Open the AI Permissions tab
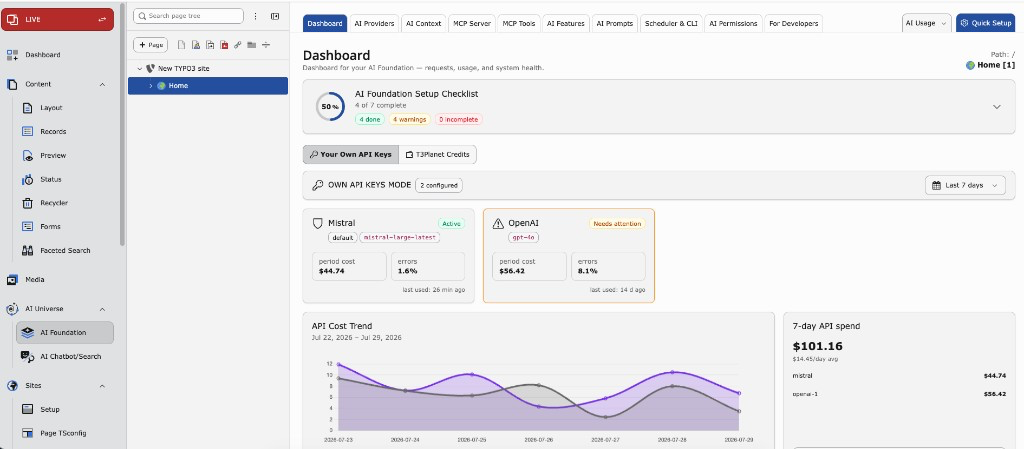The height and width of the screenshot is (449, 1024). coord(733,23)
